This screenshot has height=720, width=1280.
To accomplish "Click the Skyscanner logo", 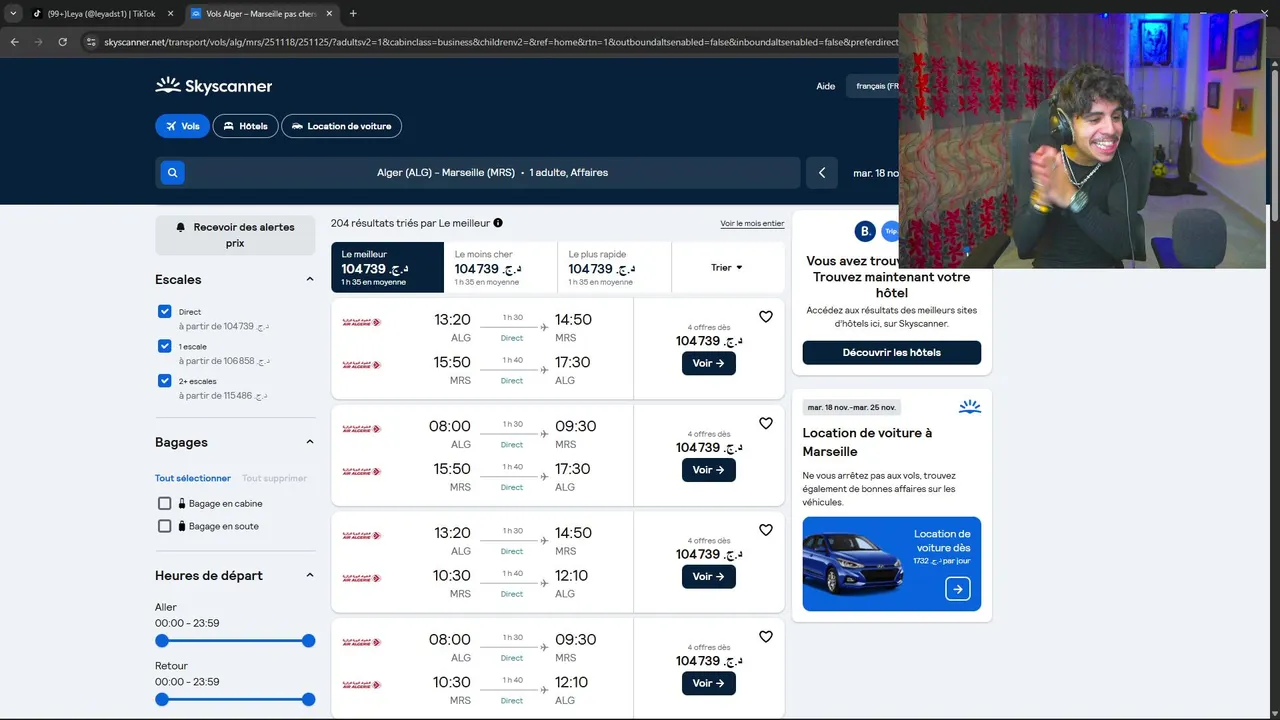I will click(x=214, y=86).
